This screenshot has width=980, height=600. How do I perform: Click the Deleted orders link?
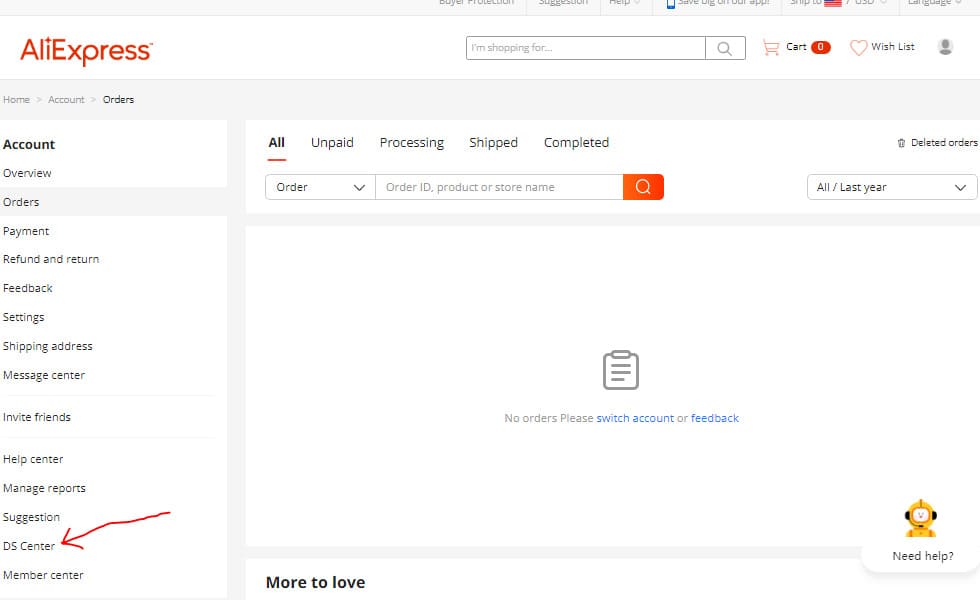pos(944,142)
